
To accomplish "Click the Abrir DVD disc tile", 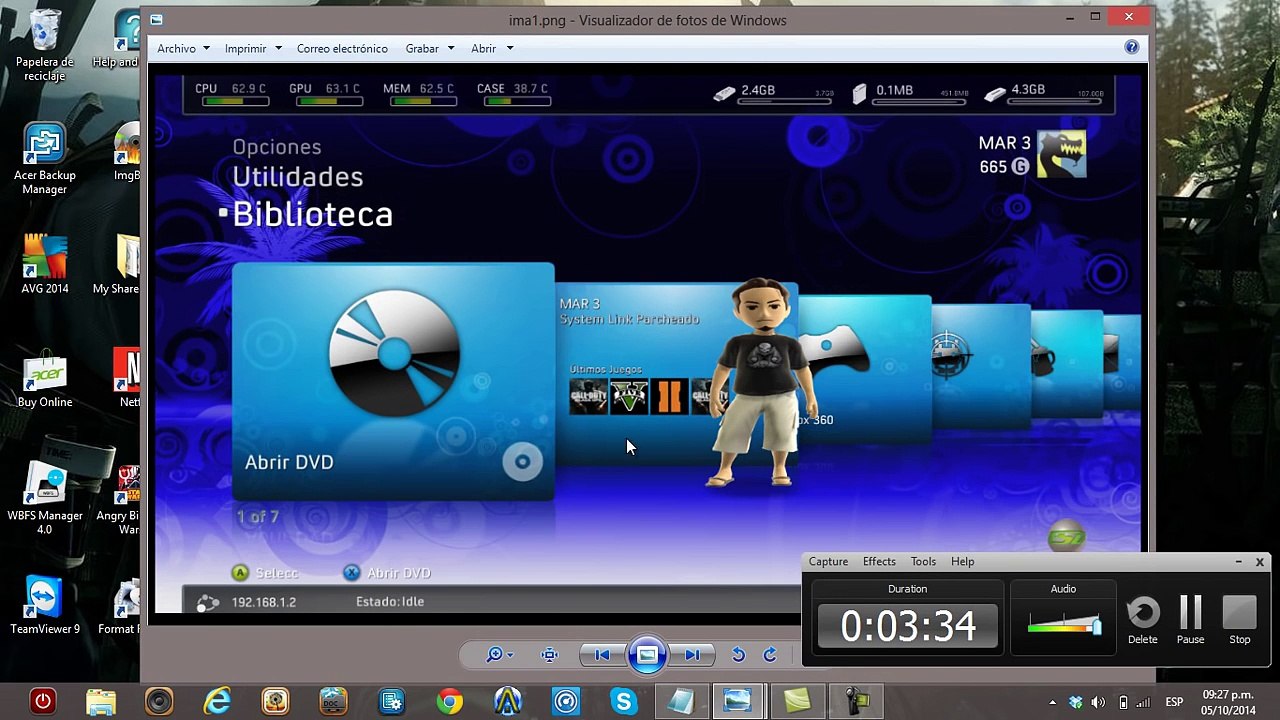I will [x=393, y=381].
